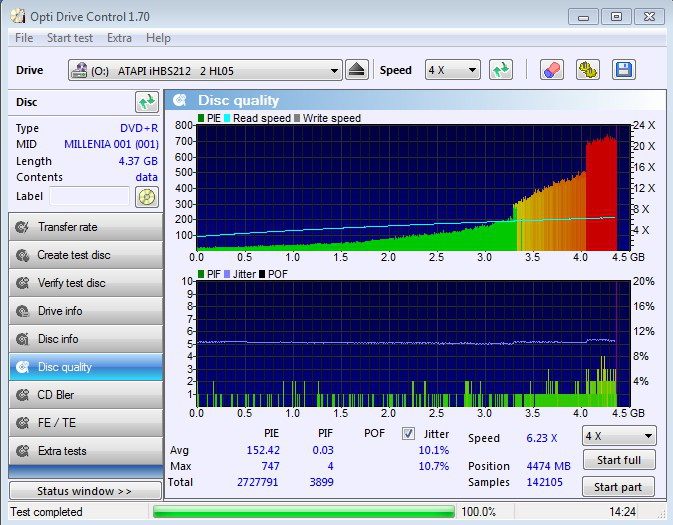The image size is (673, 525).
Task: Click the Create test disc sidebar icon
Action: pyautogui.click(x=22, y=255)
